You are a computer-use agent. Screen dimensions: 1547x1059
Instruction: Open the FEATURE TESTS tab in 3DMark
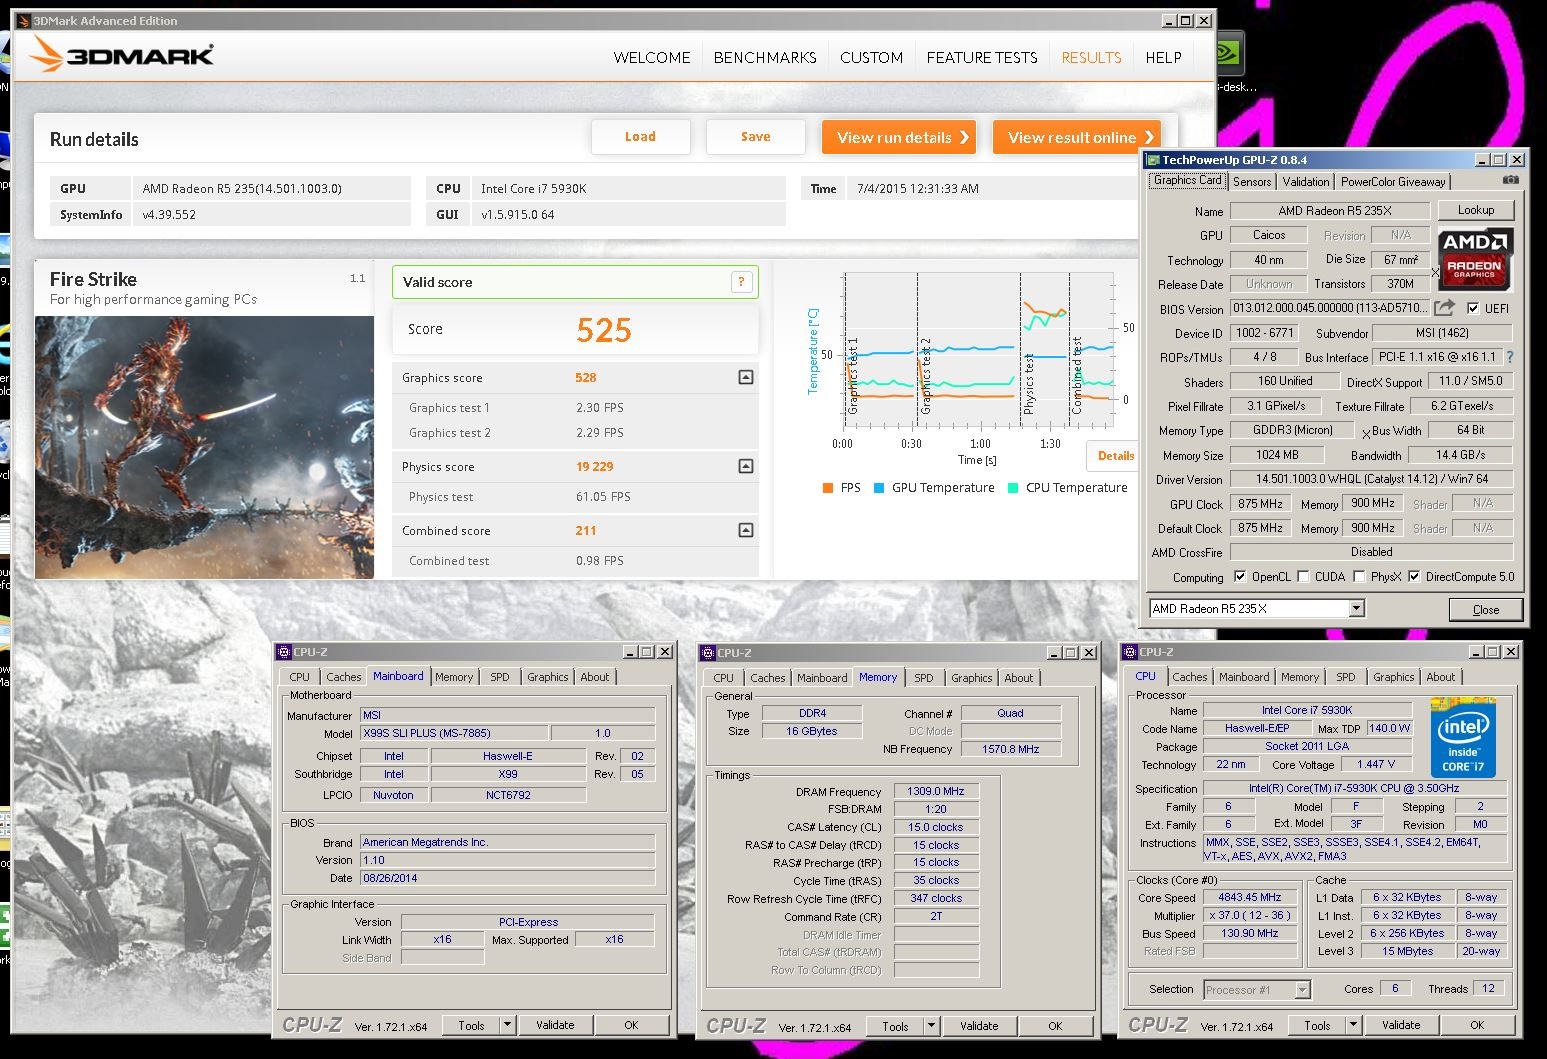point(982,58)
